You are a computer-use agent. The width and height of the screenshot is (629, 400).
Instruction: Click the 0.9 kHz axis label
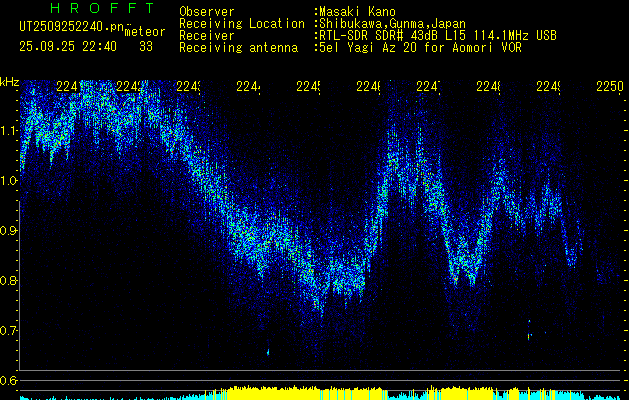9,230
